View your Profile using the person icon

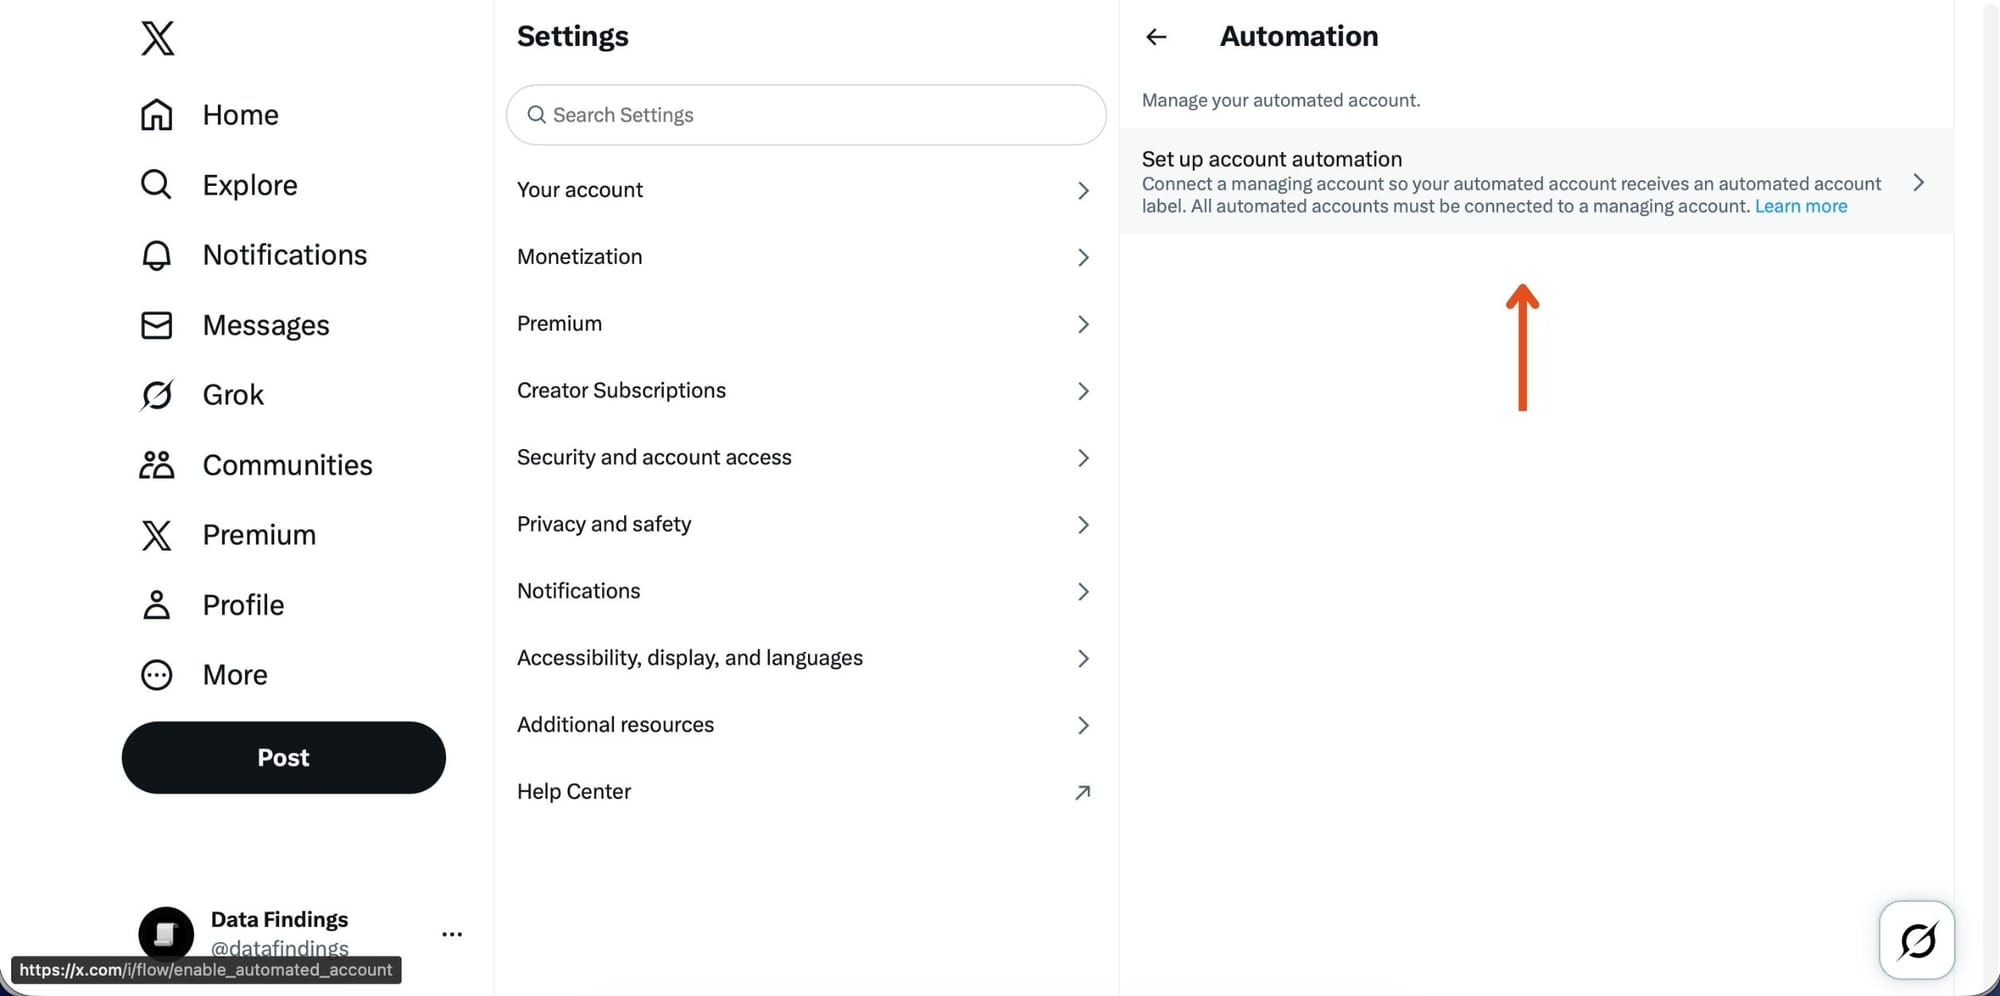pos(157,605)
